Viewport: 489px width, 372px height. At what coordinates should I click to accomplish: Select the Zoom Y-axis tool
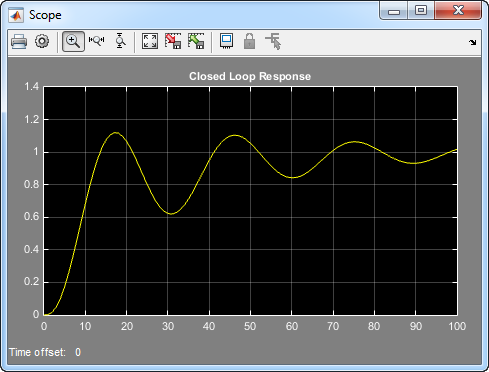click(x=120, y=41)
